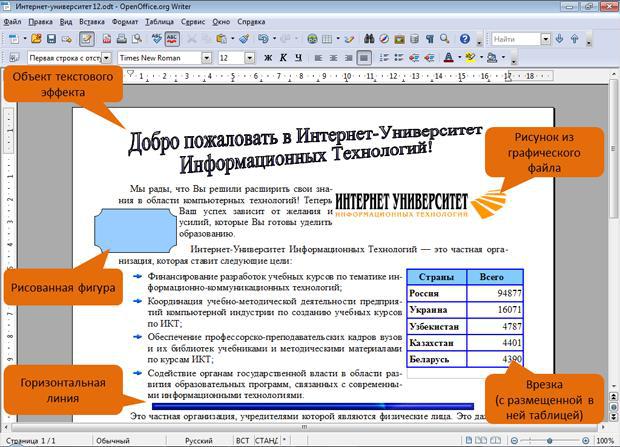Open the Таблица menu
620x447 pixels.
pos(159,22)
